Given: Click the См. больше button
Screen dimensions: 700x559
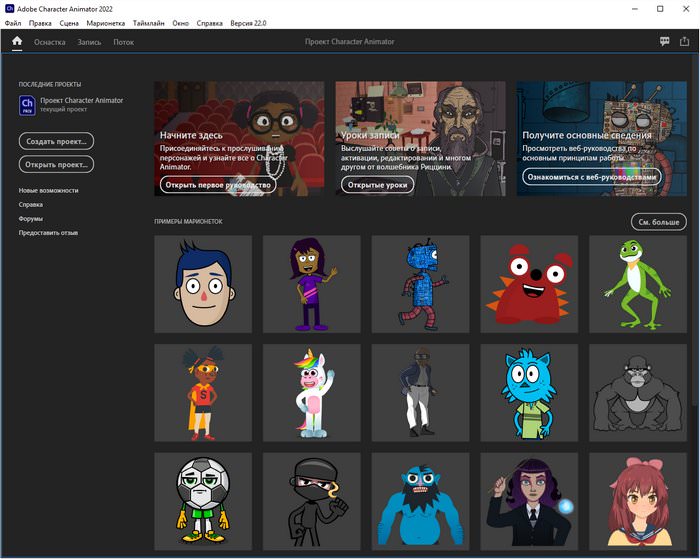Looking at the screenshot, I should point(658,221).
